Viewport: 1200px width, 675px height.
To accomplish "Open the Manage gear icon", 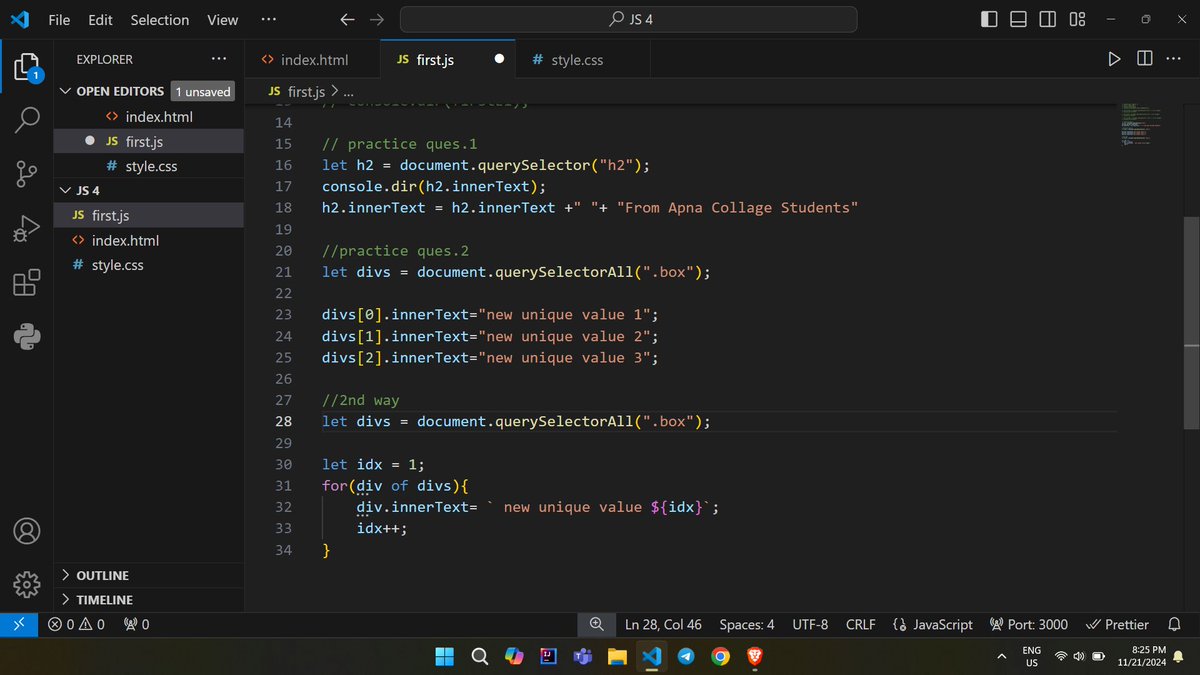I will 27,584.
